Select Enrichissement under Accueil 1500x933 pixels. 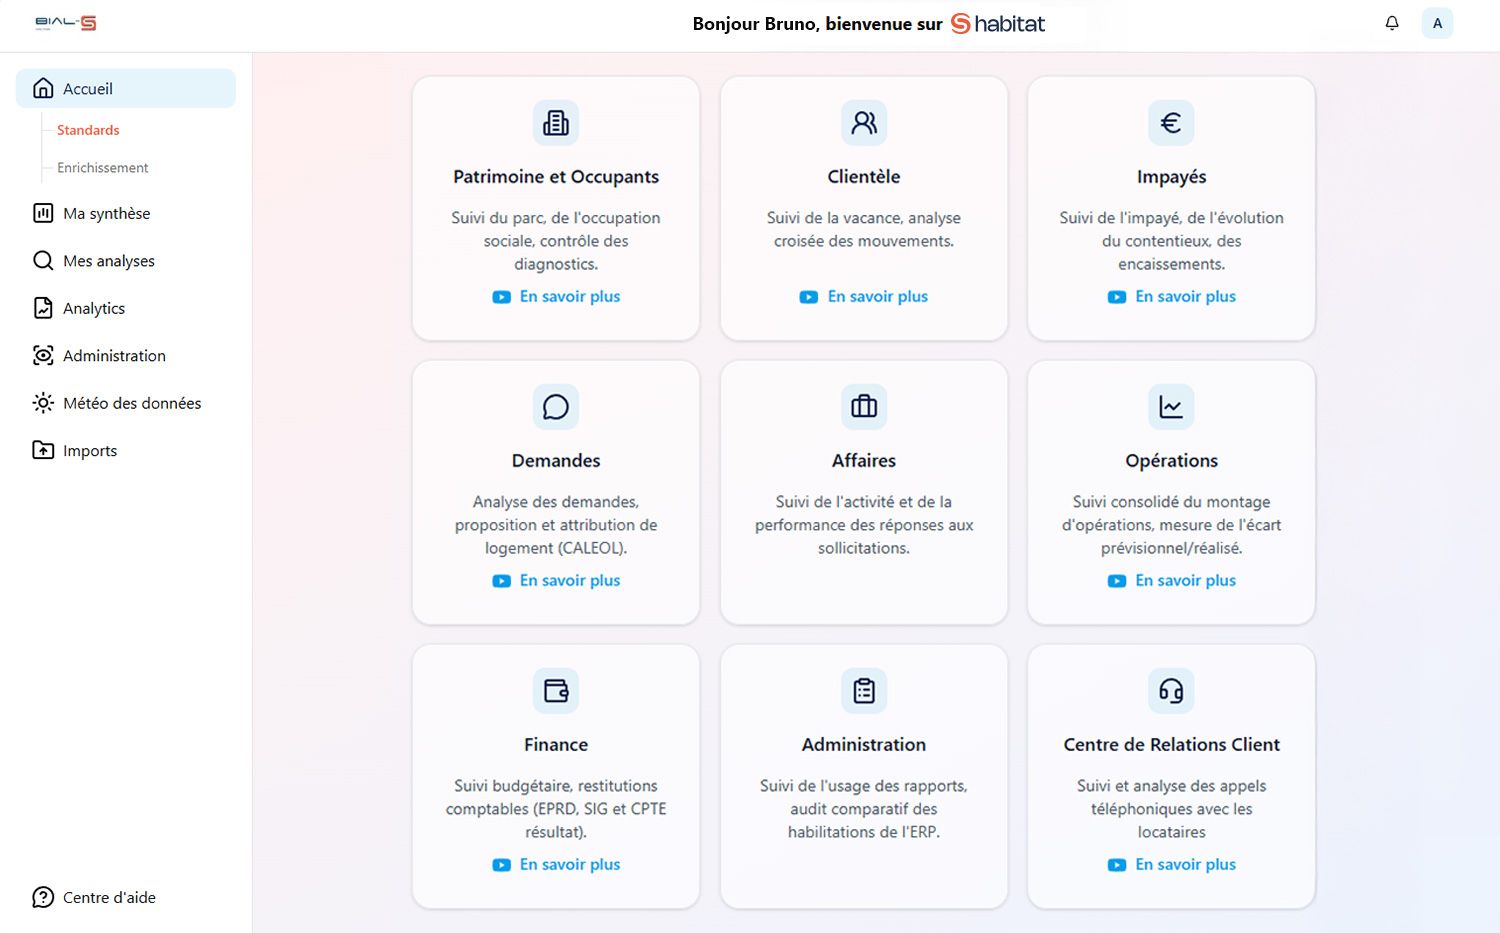(x=102, y=168)
